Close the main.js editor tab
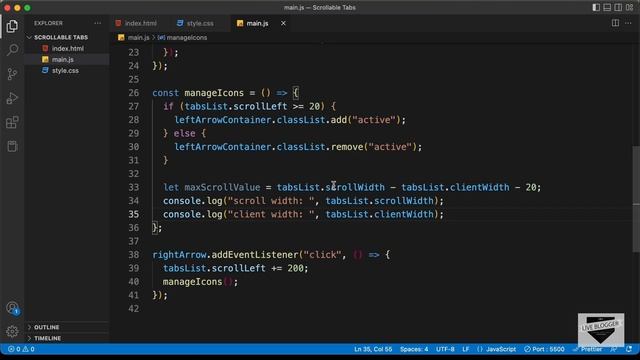The width and height of the screenshot is (640, 360). tap(283, 23)
